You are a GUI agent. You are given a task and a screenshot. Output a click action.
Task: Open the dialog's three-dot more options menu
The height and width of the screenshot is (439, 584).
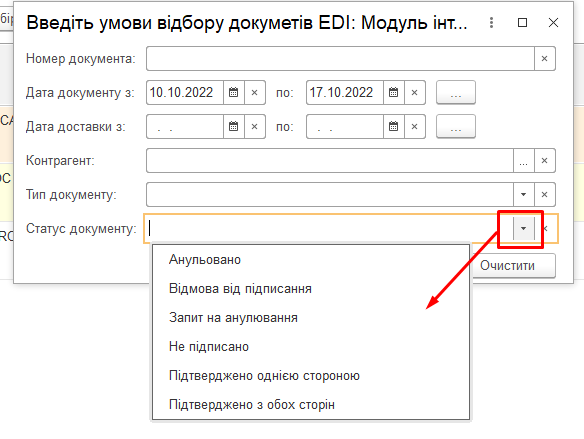(x=491, y=23)
